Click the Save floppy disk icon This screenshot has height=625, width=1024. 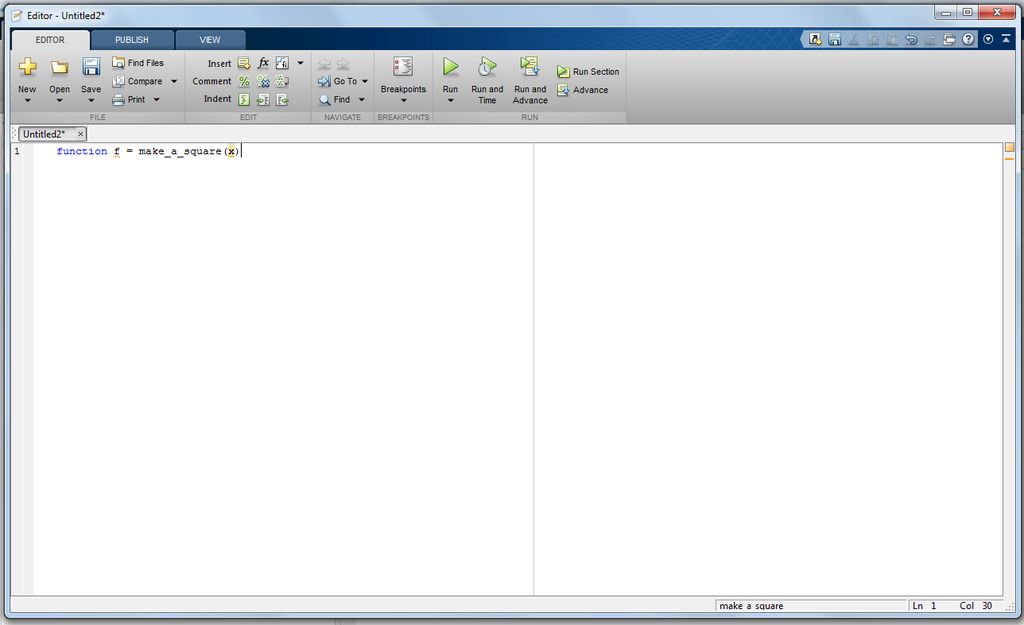(x=91, y=67)
